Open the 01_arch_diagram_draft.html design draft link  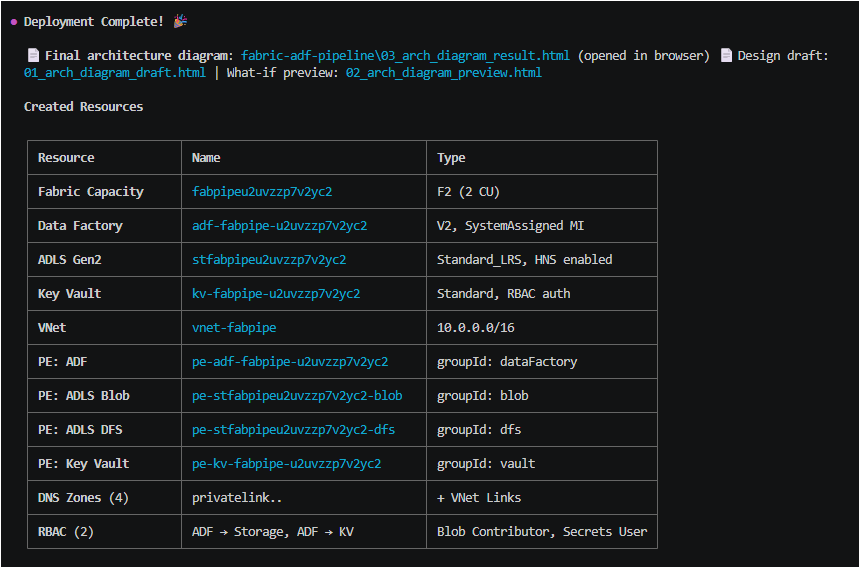[x=115, y=72]
